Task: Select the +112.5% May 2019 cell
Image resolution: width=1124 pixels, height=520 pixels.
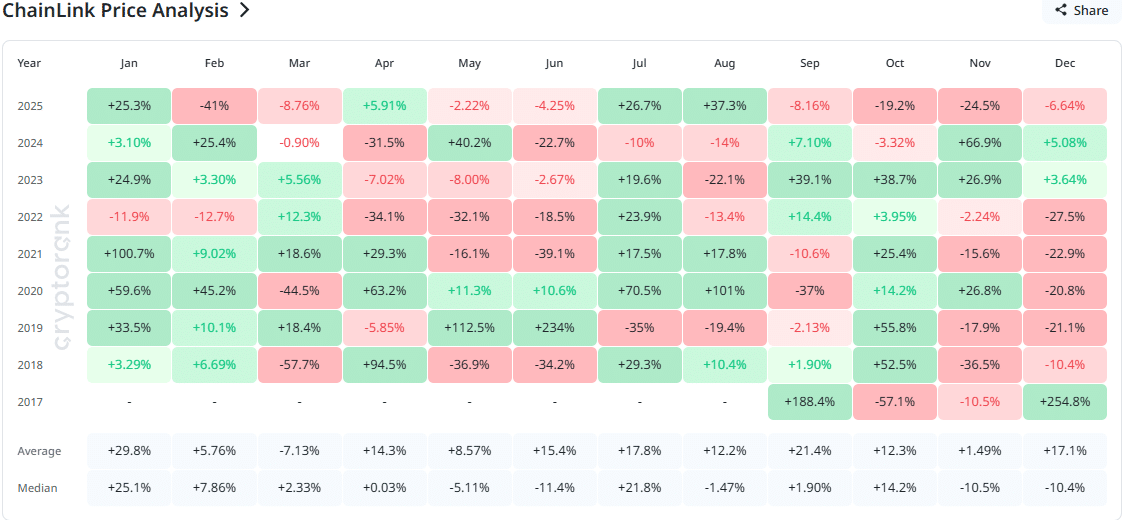Action: point(469,328)
